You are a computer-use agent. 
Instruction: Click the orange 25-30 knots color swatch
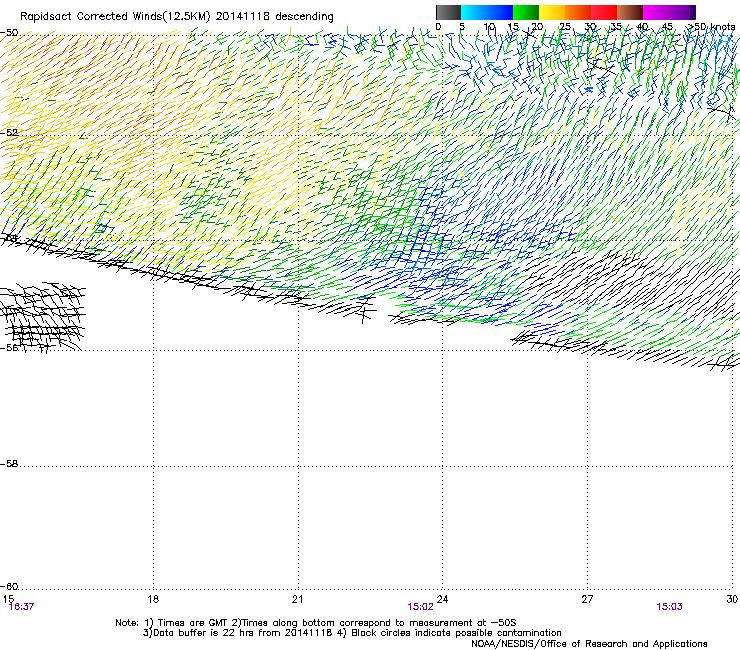(578, 12)
